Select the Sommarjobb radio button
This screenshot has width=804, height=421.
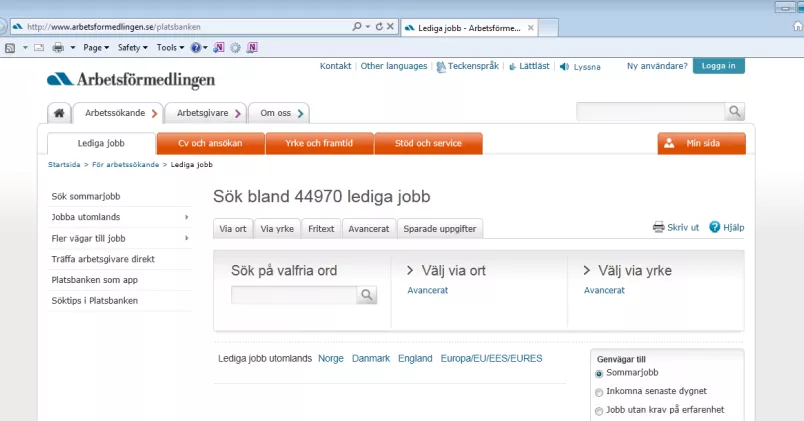click(x=599, y=373)
